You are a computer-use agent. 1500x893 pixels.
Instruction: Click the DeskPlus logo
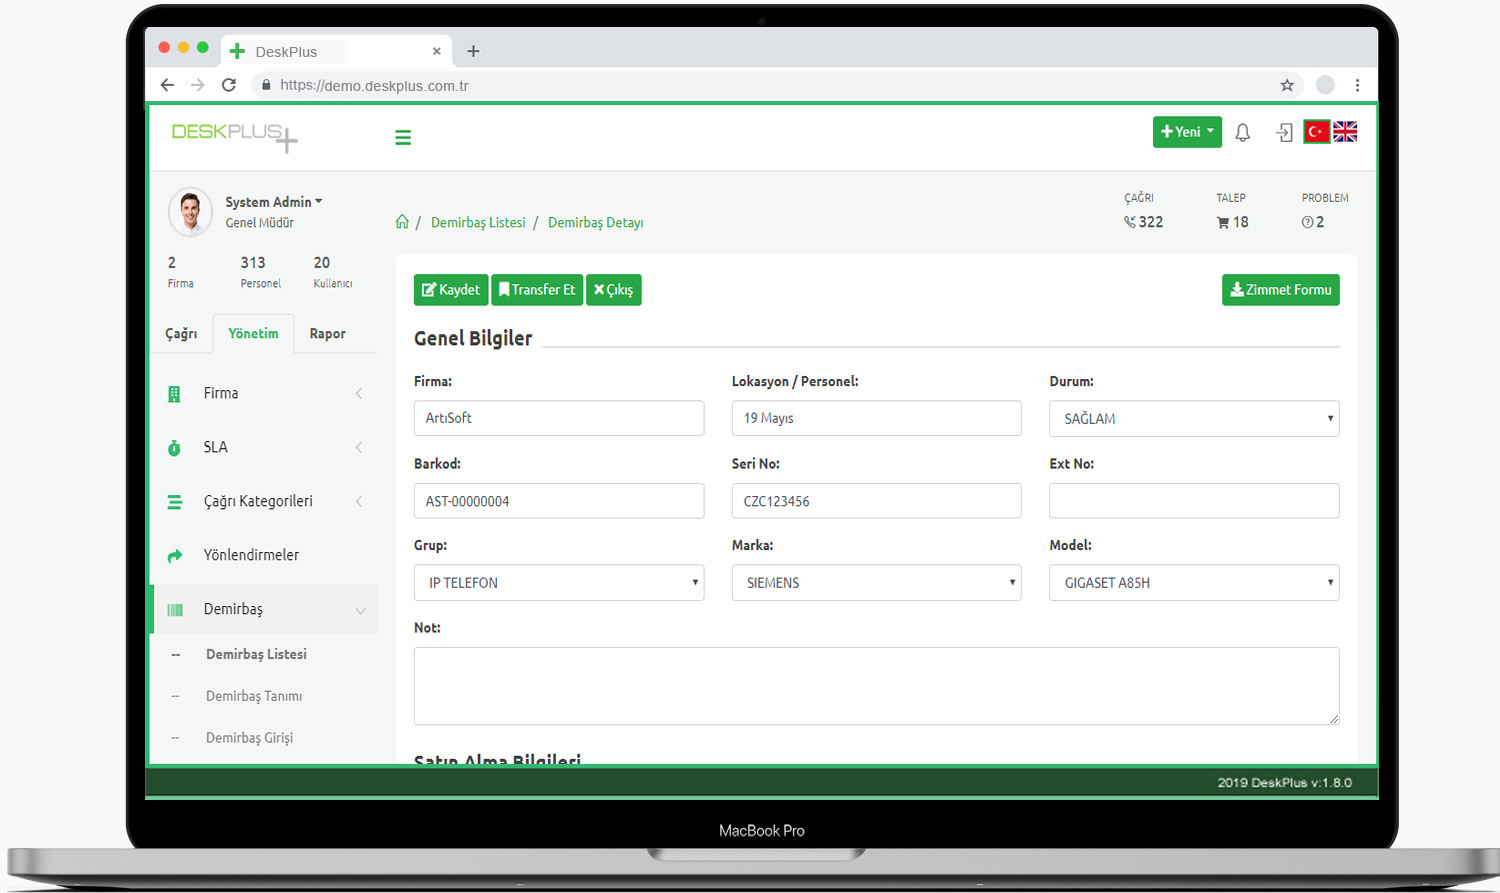[x=235, y=136]
